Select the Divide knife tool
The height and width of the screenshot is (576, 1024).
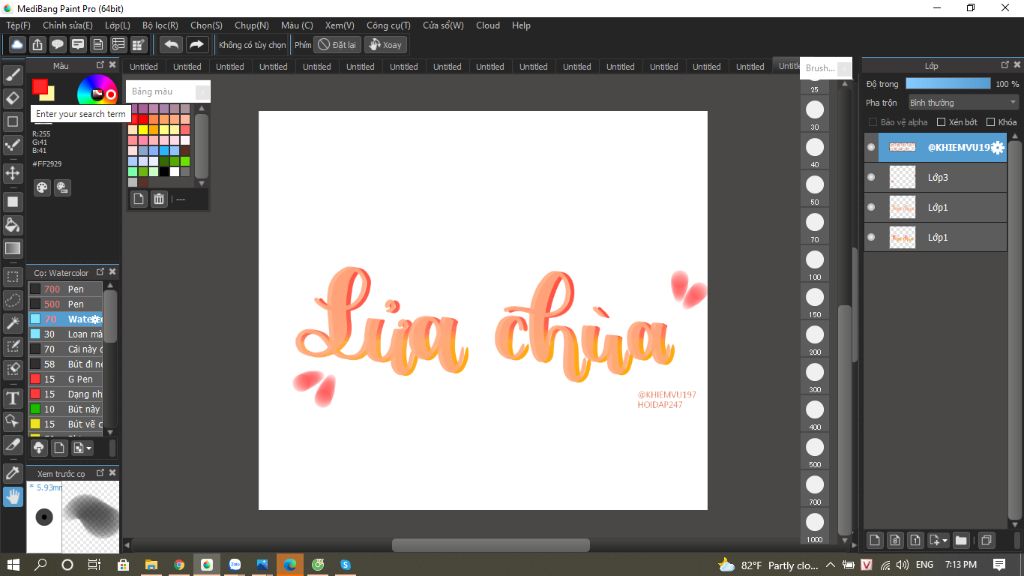(x=12, y=445)
